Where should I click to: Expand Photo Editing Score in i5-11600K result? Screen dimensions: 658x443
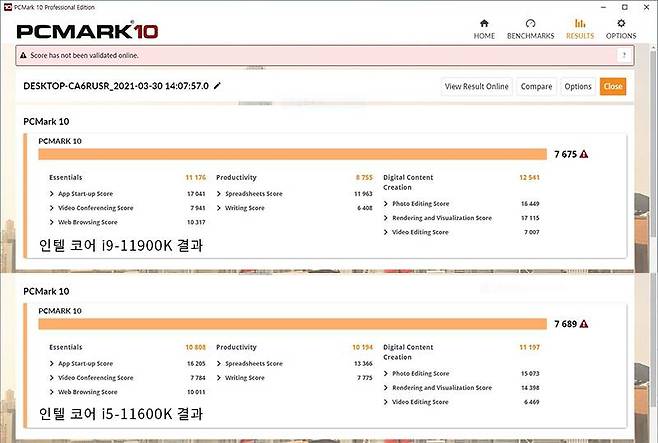pyautogui.click(x=386, y=374)
